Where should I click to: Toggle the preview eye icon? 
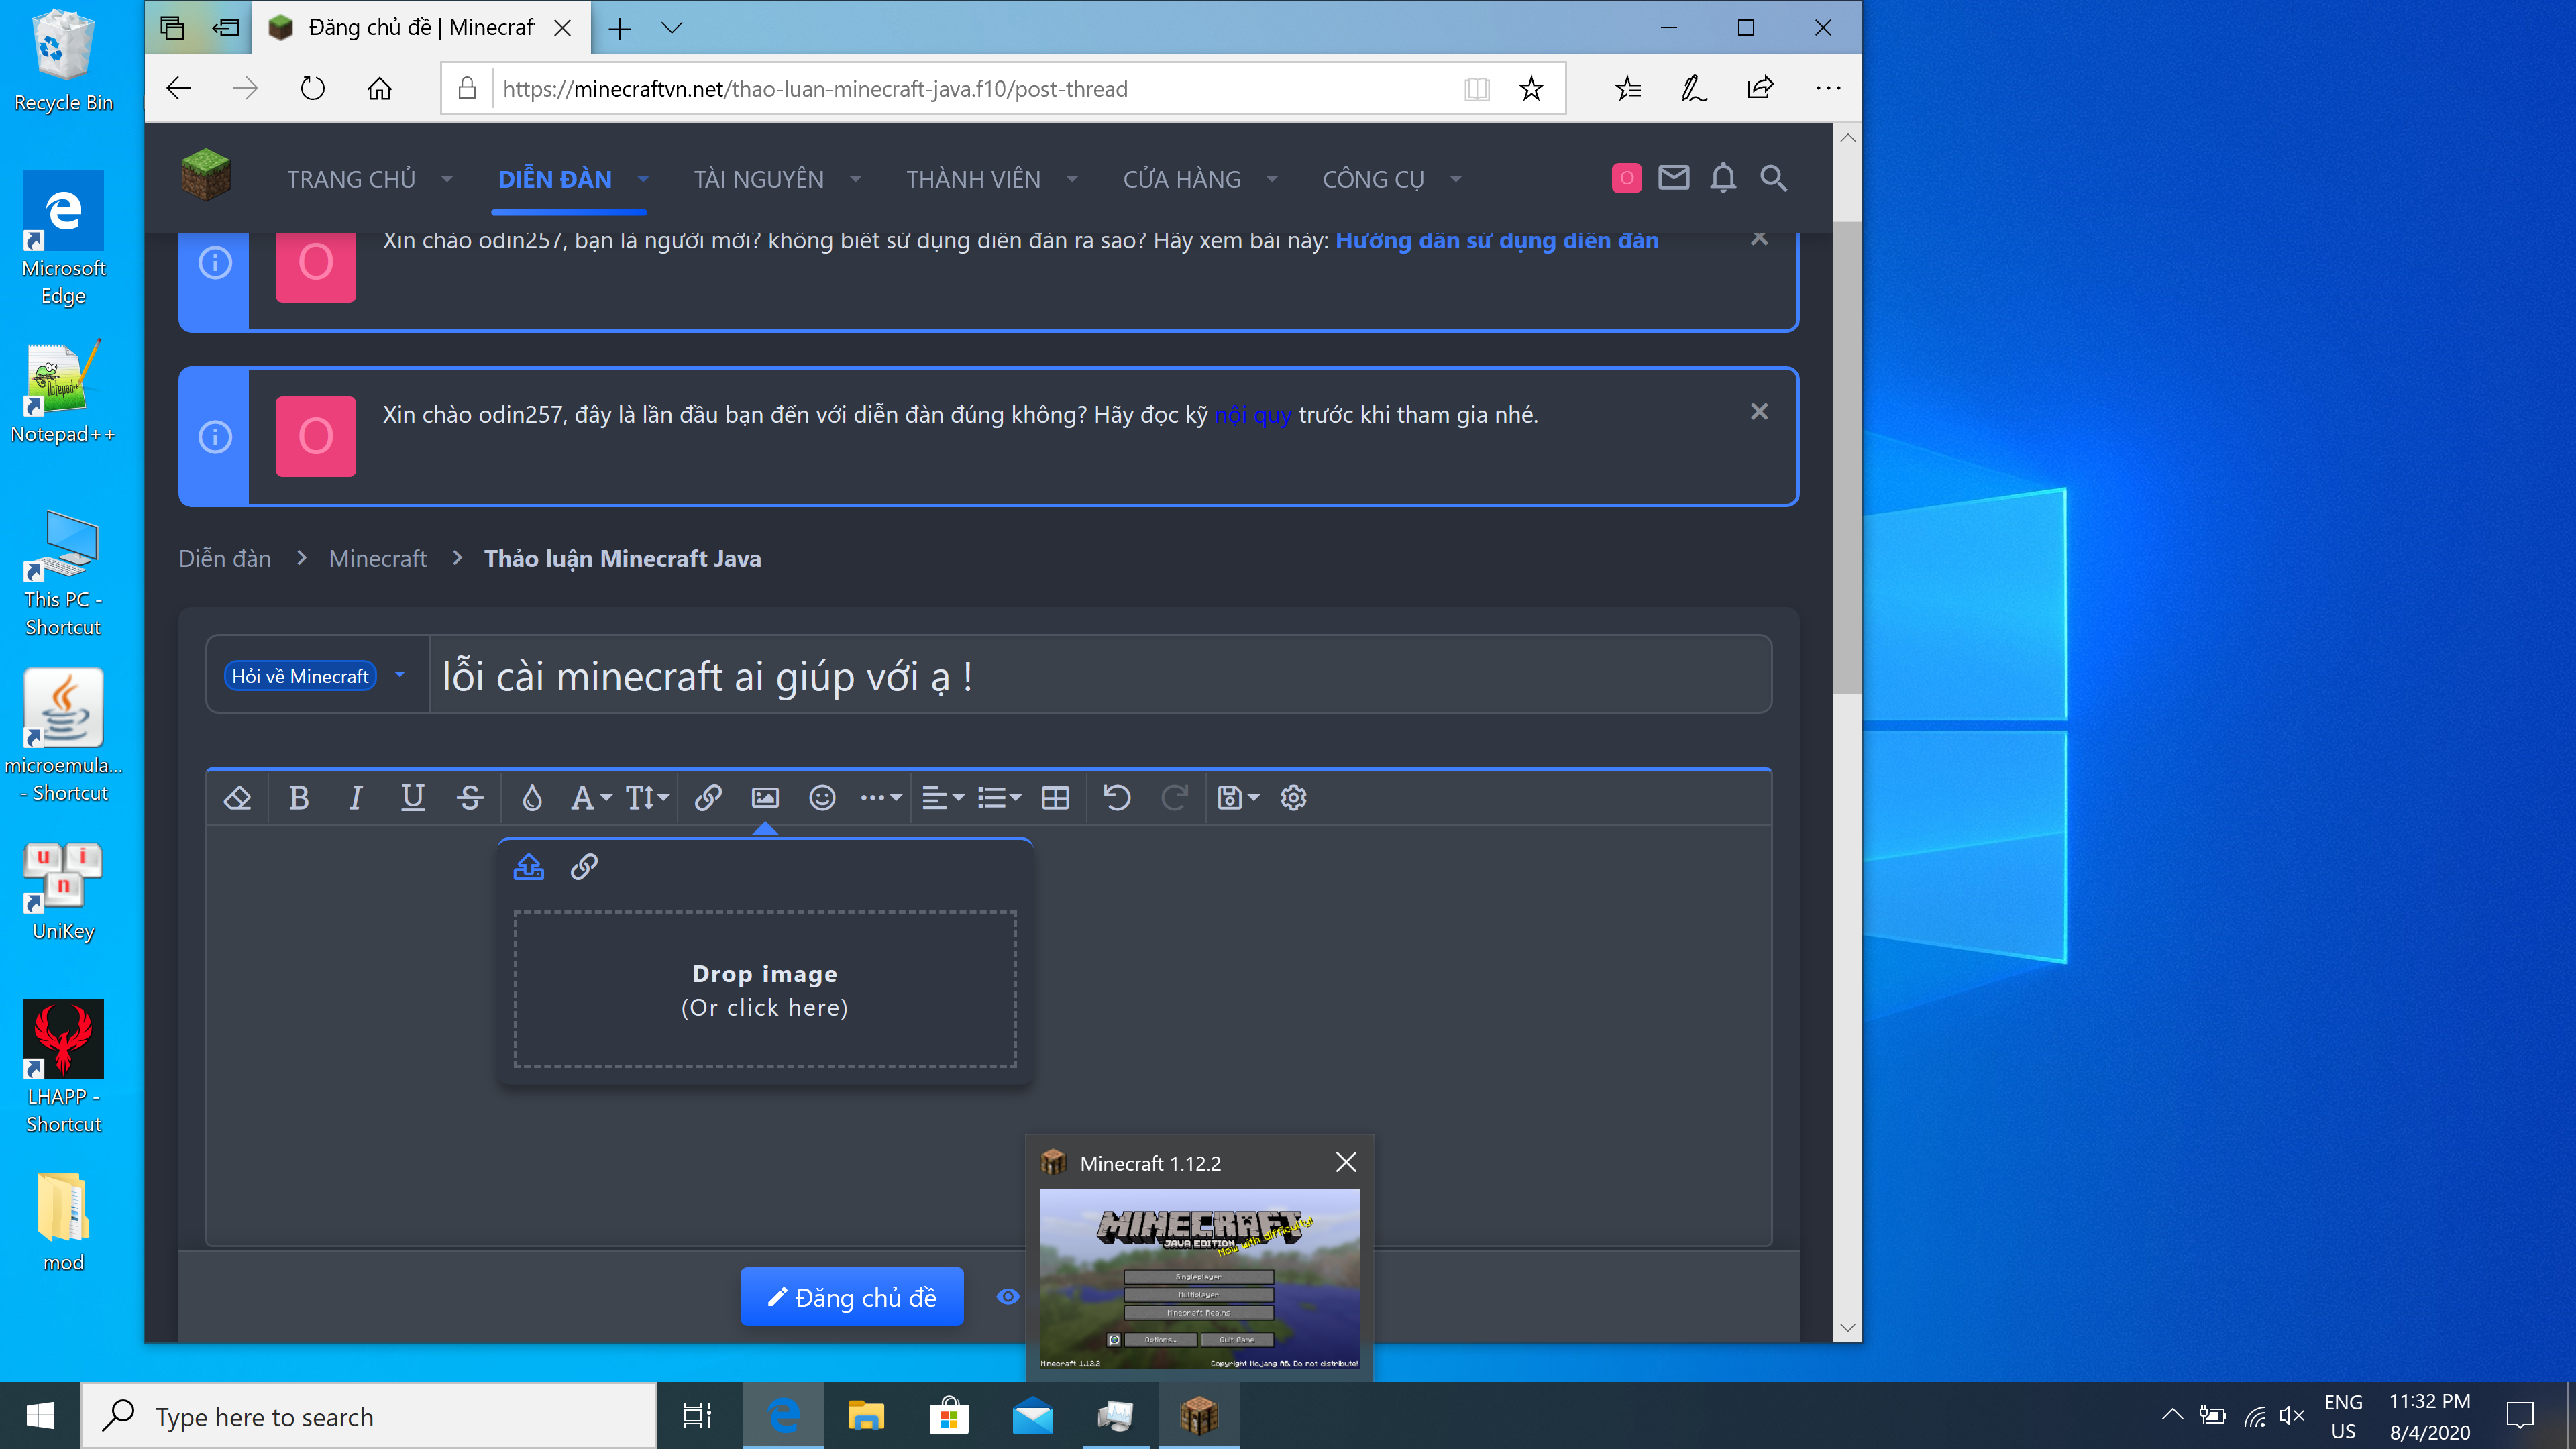tap(1008, 1297)
